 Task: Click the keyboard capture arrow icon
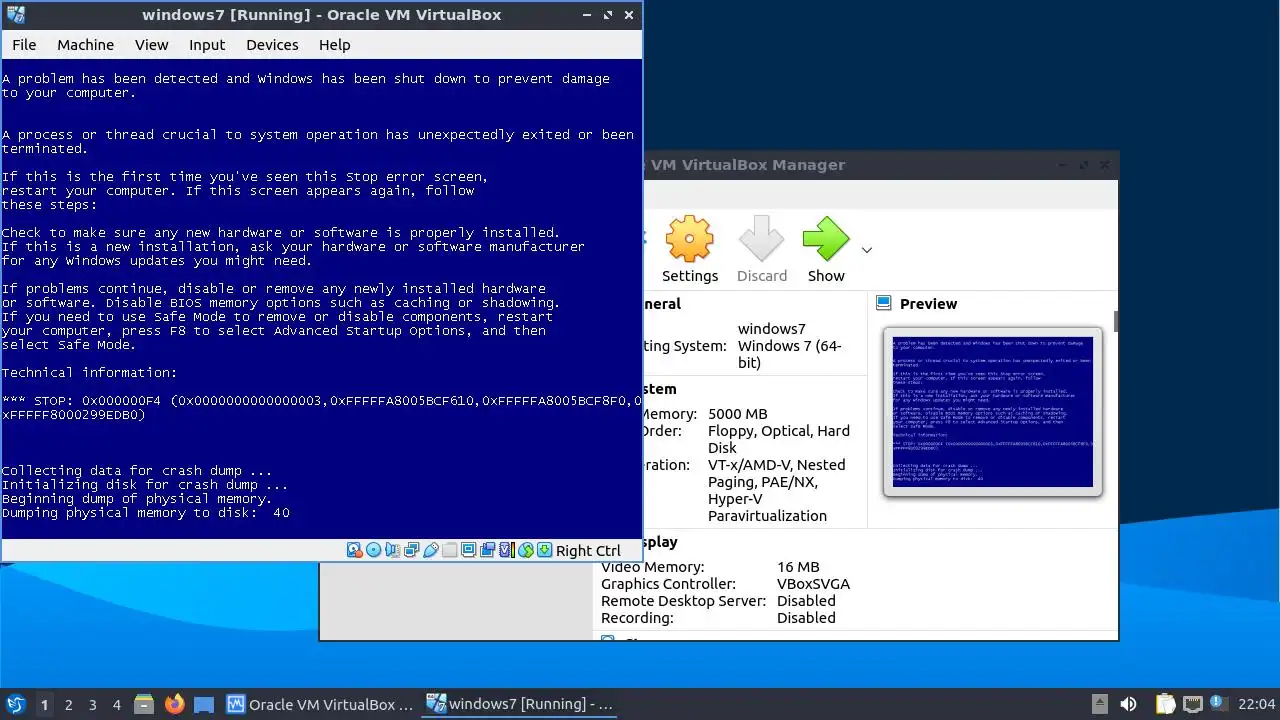coord(544,550)
